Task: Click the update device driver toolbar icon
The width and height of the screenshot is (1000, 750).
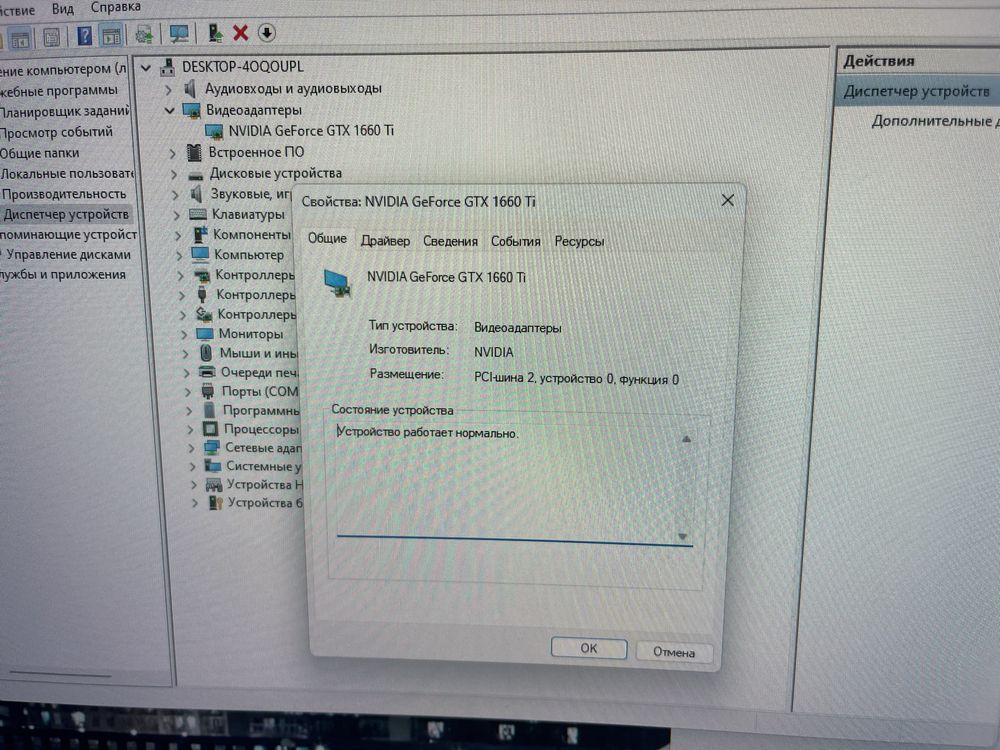Action: [215, 33]
